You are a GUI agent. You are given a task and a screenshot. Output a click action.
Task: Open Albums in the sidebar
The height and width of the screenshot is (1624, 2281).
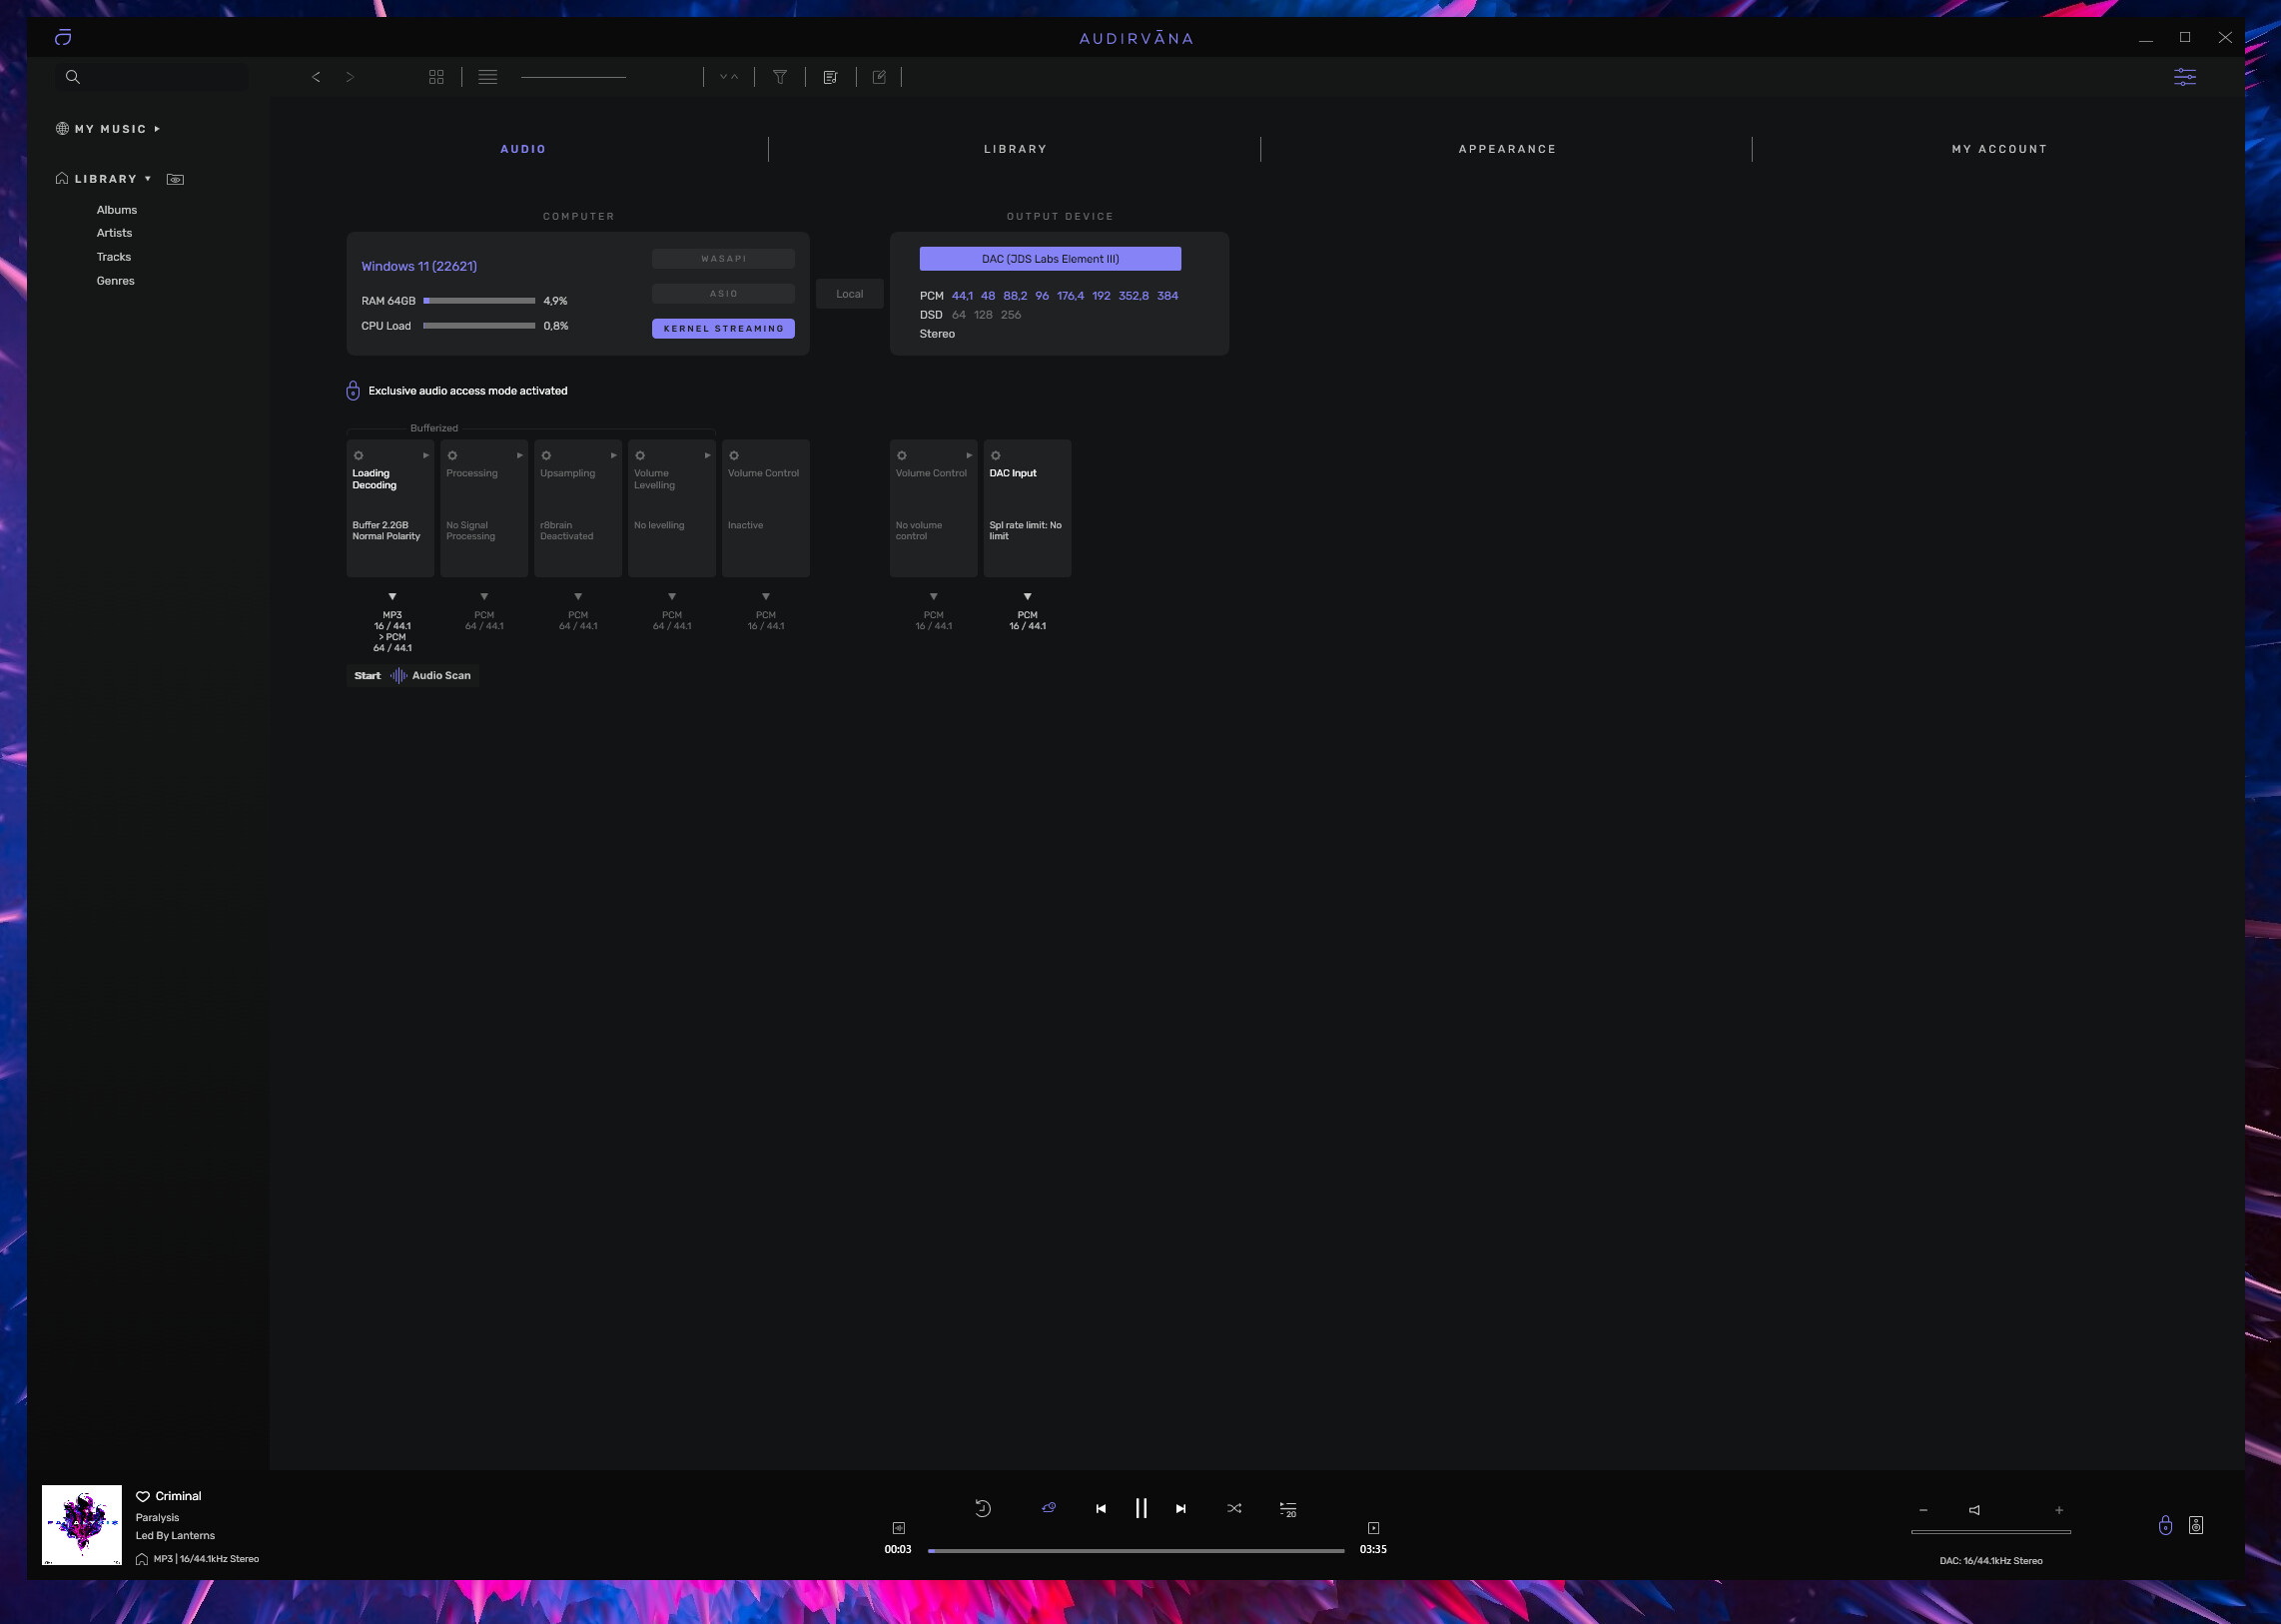point(117,210)
